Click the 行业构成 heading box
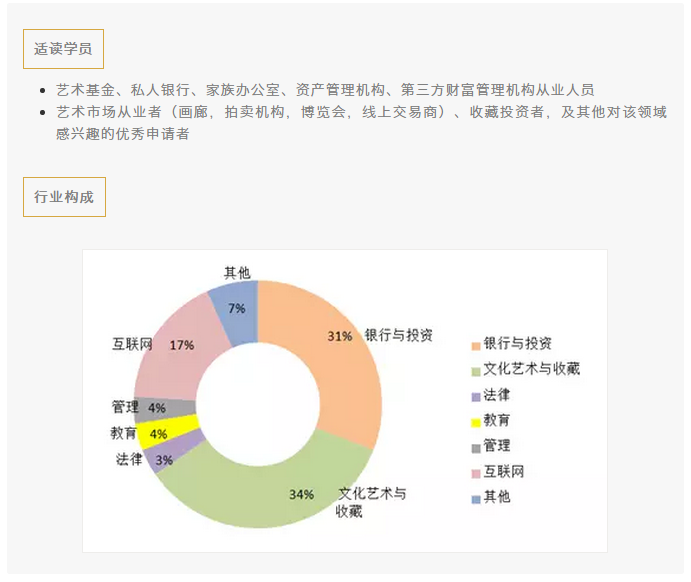Viewport: 691px width, 582px height. (64, 197)
